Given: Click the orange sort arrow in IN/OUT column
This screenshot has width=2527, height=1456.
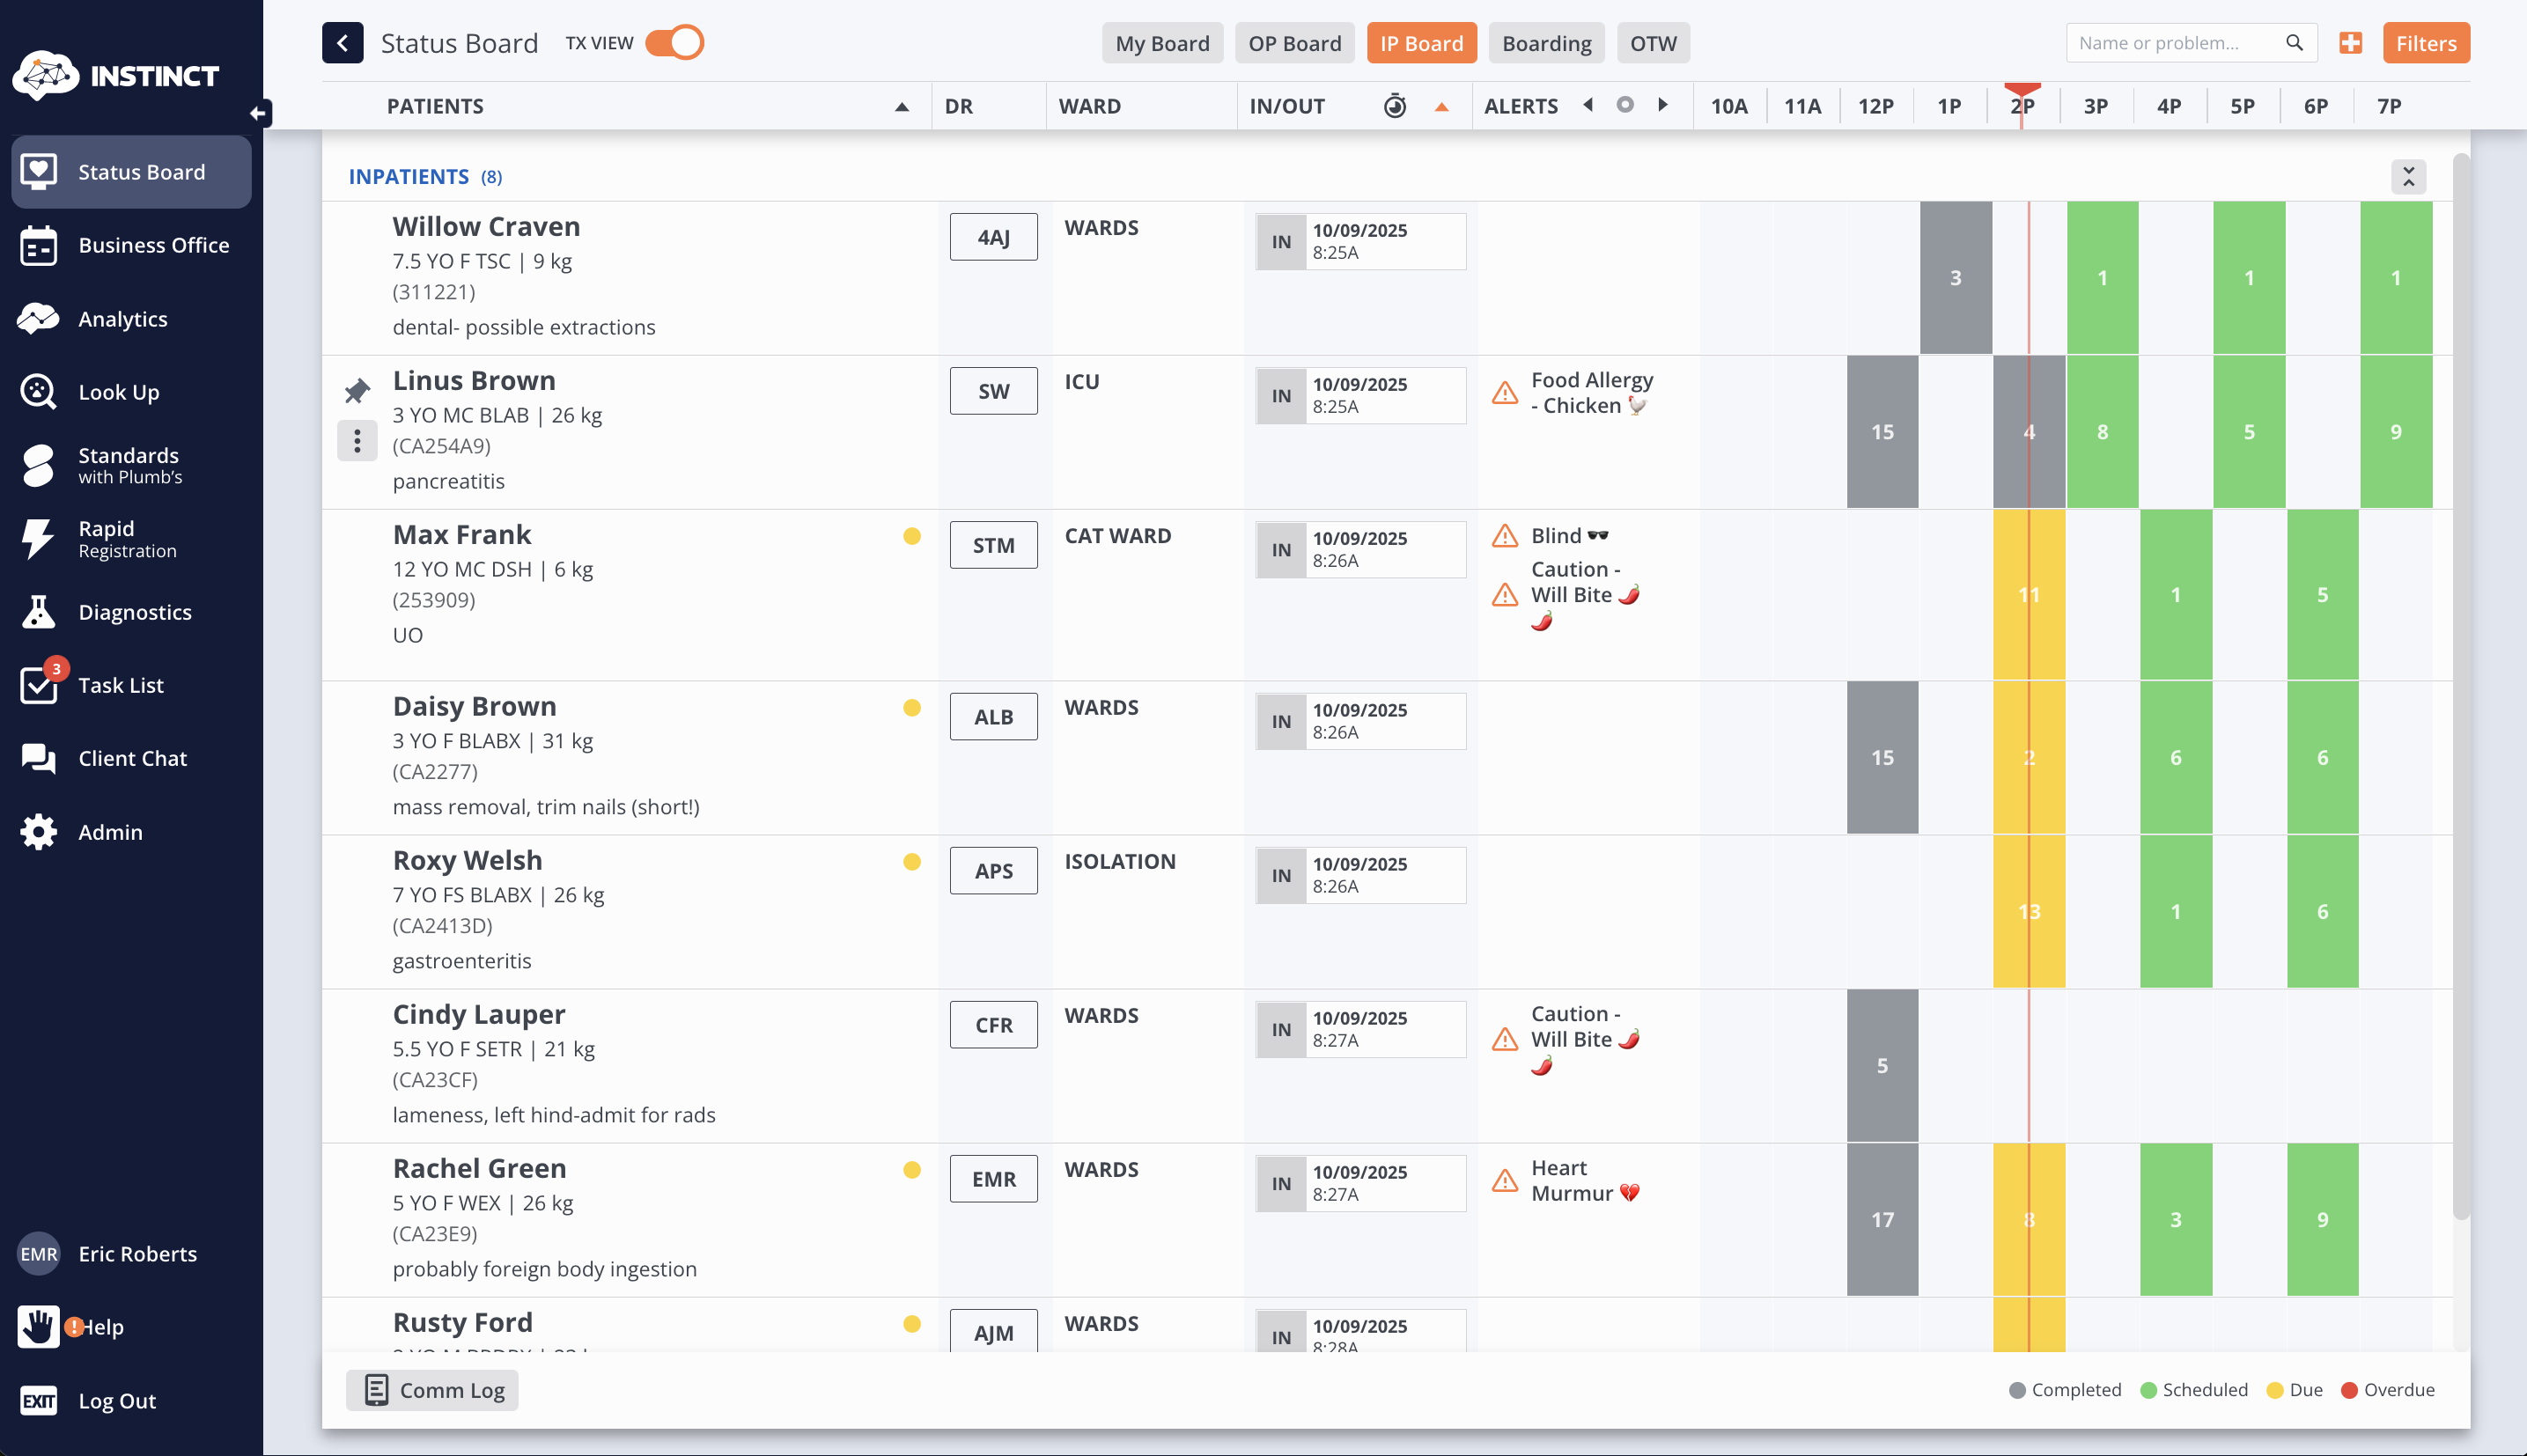Looking at the screenshot, I should coord(1441,107).
